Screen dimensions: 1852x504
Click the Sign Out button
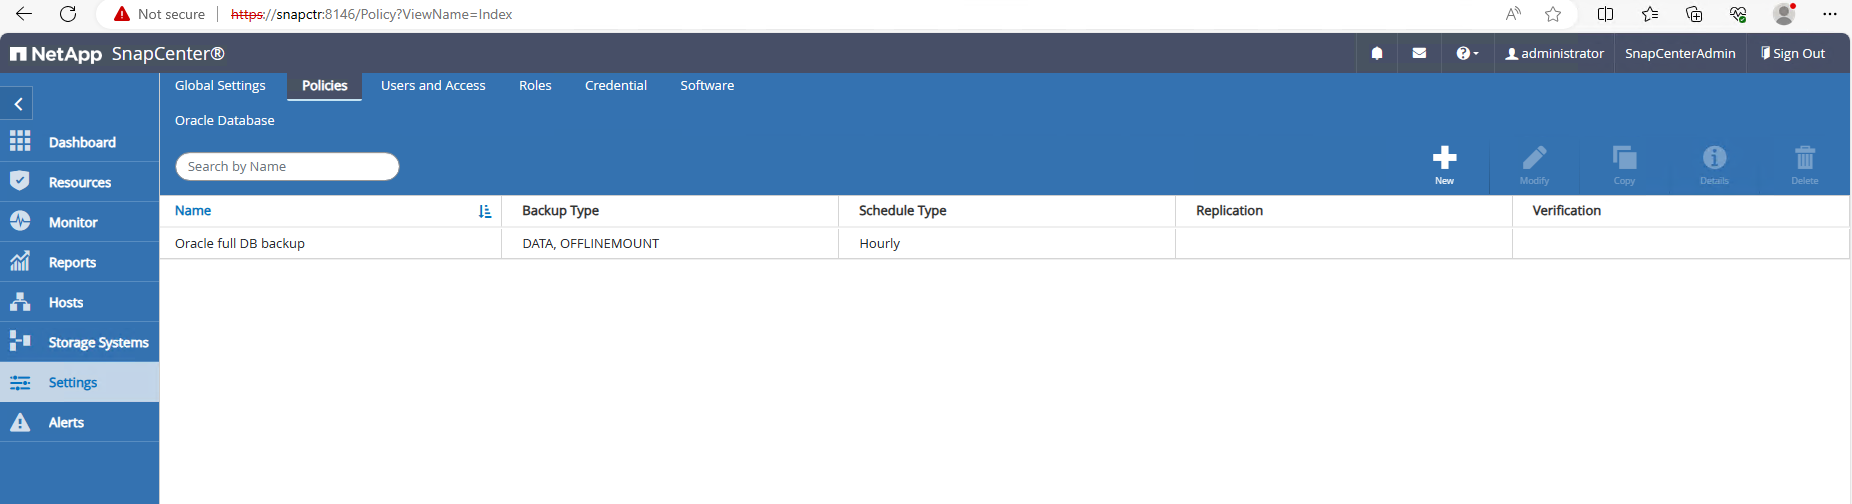1793,54
